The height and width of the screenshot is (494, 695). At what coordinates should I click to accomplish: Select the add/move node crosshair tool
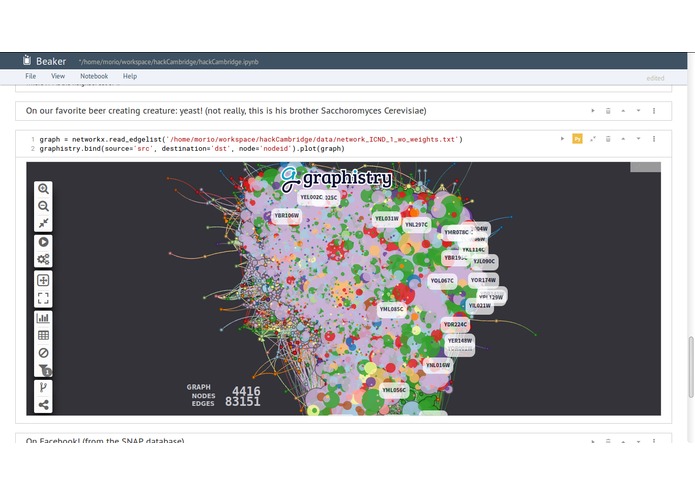click(x=43, y=280)
